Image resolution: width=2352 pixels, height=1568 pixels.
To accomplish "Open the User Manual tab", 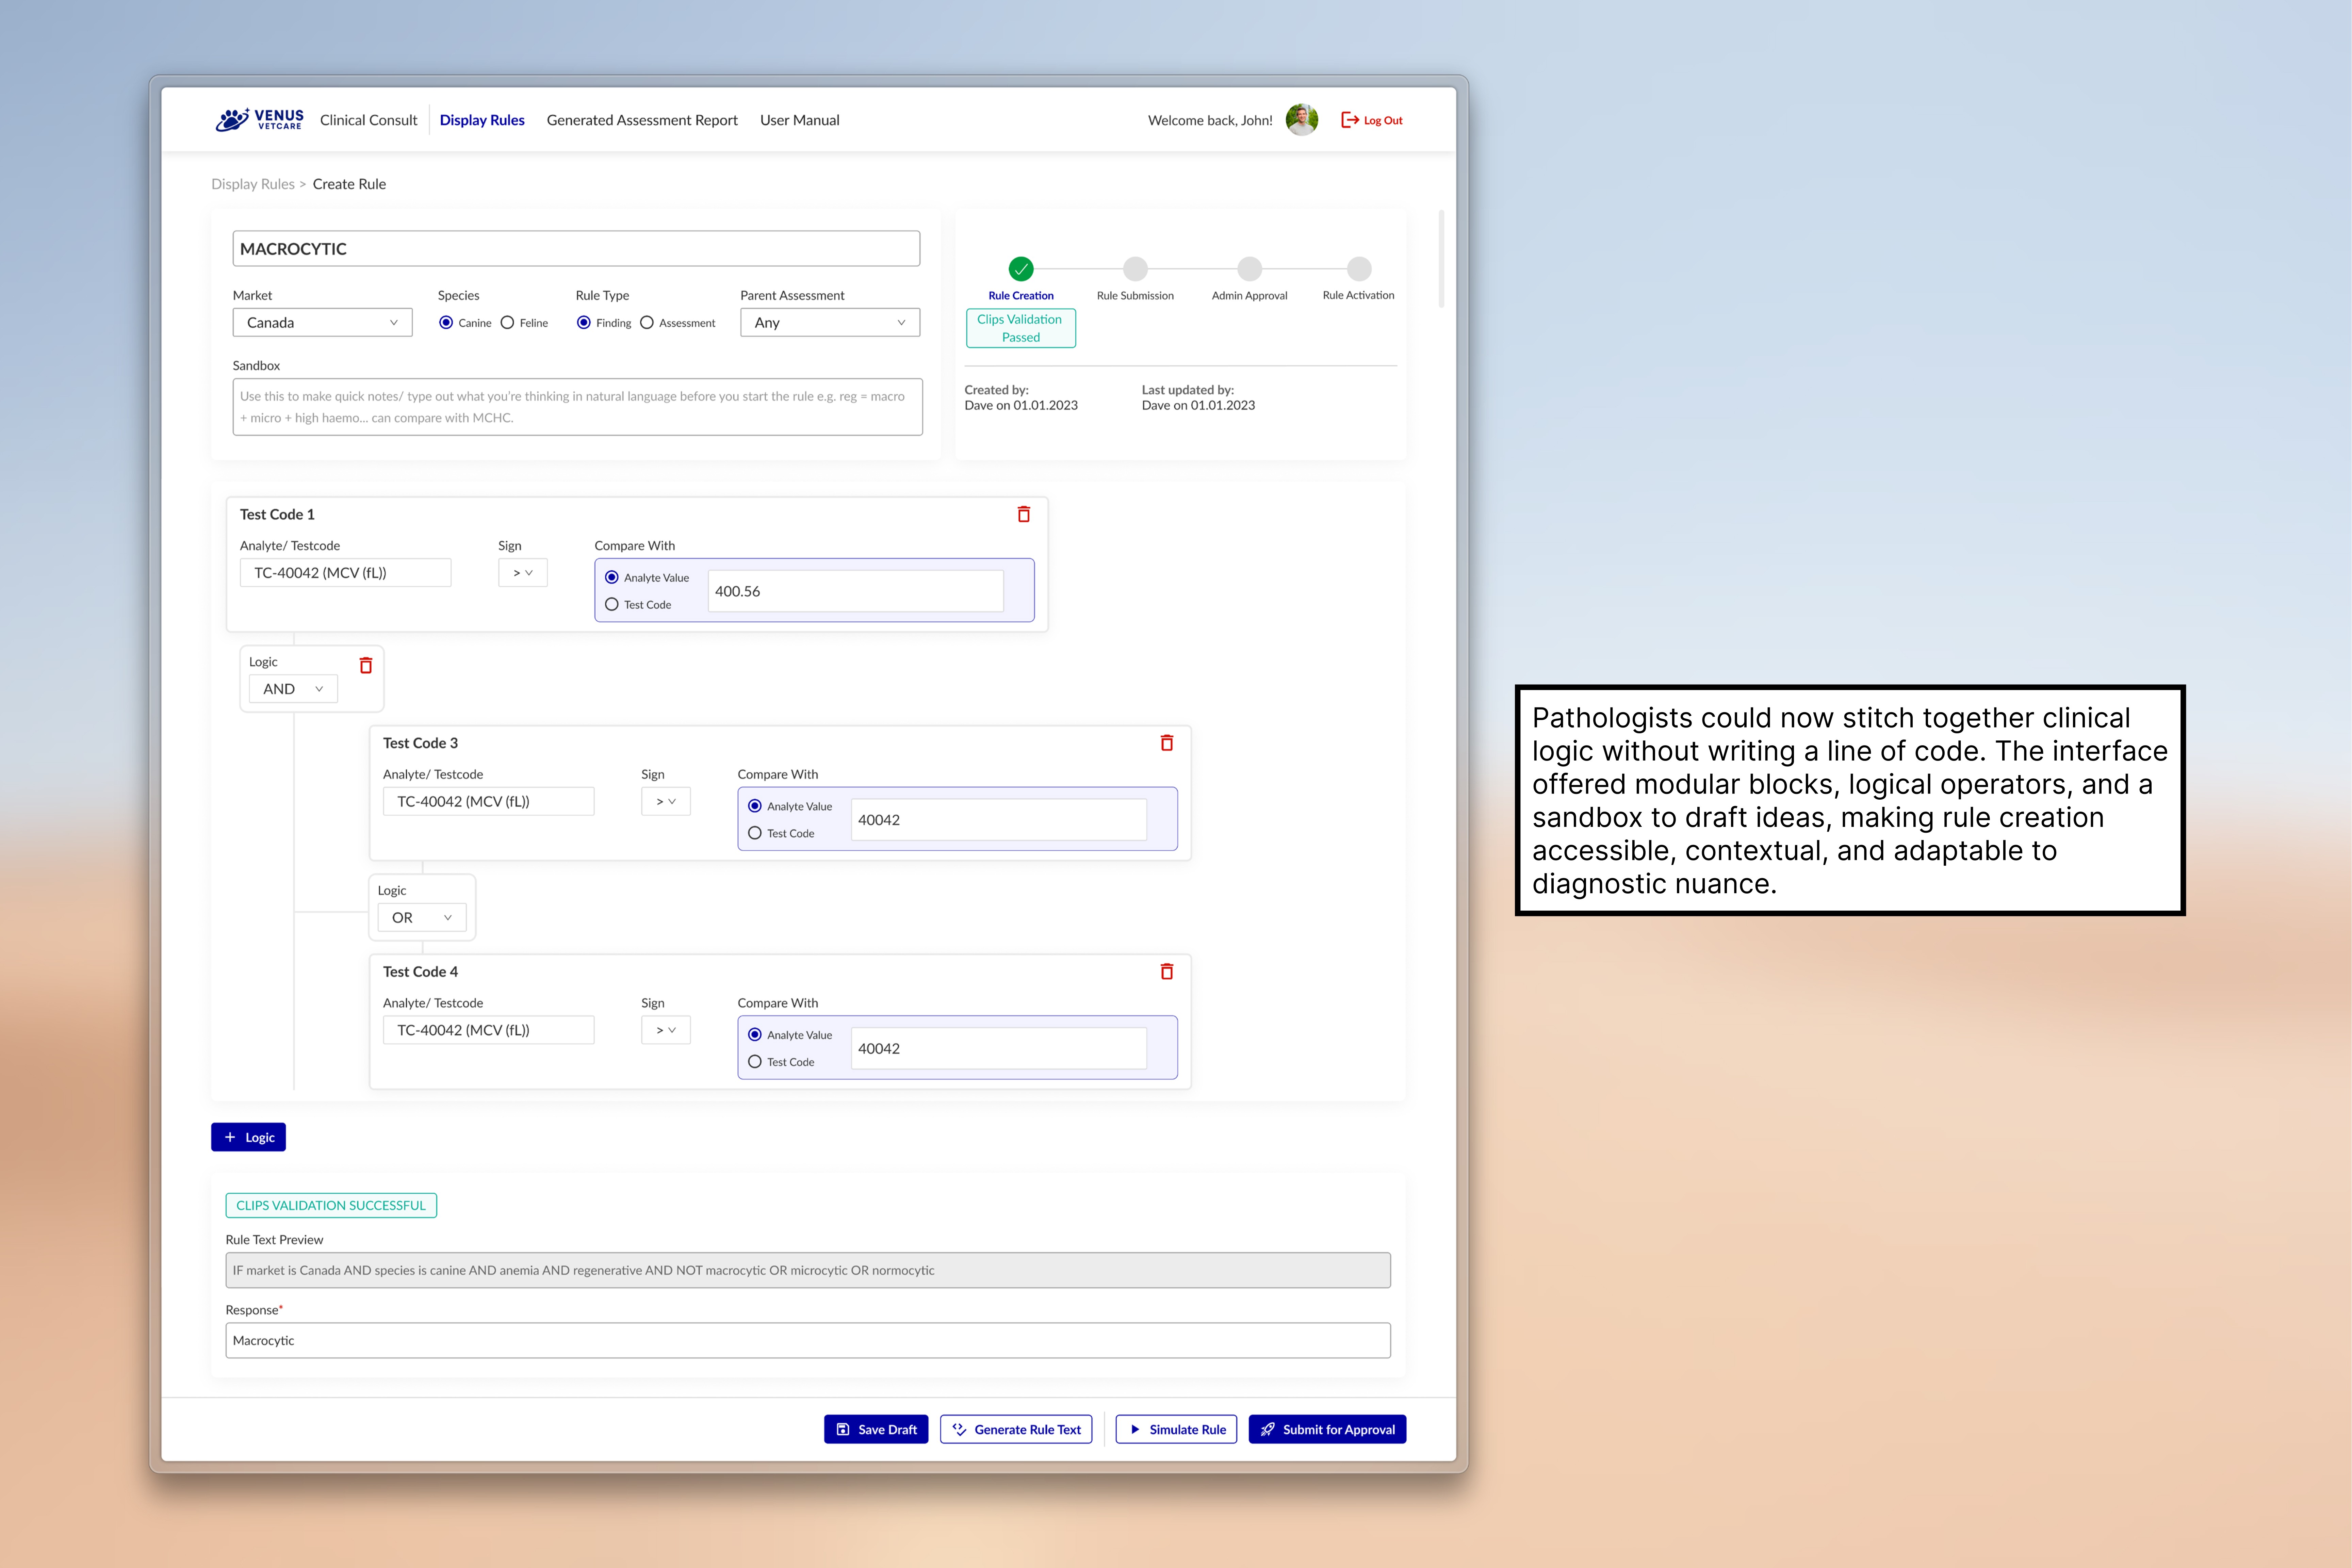I will [800, 120].
